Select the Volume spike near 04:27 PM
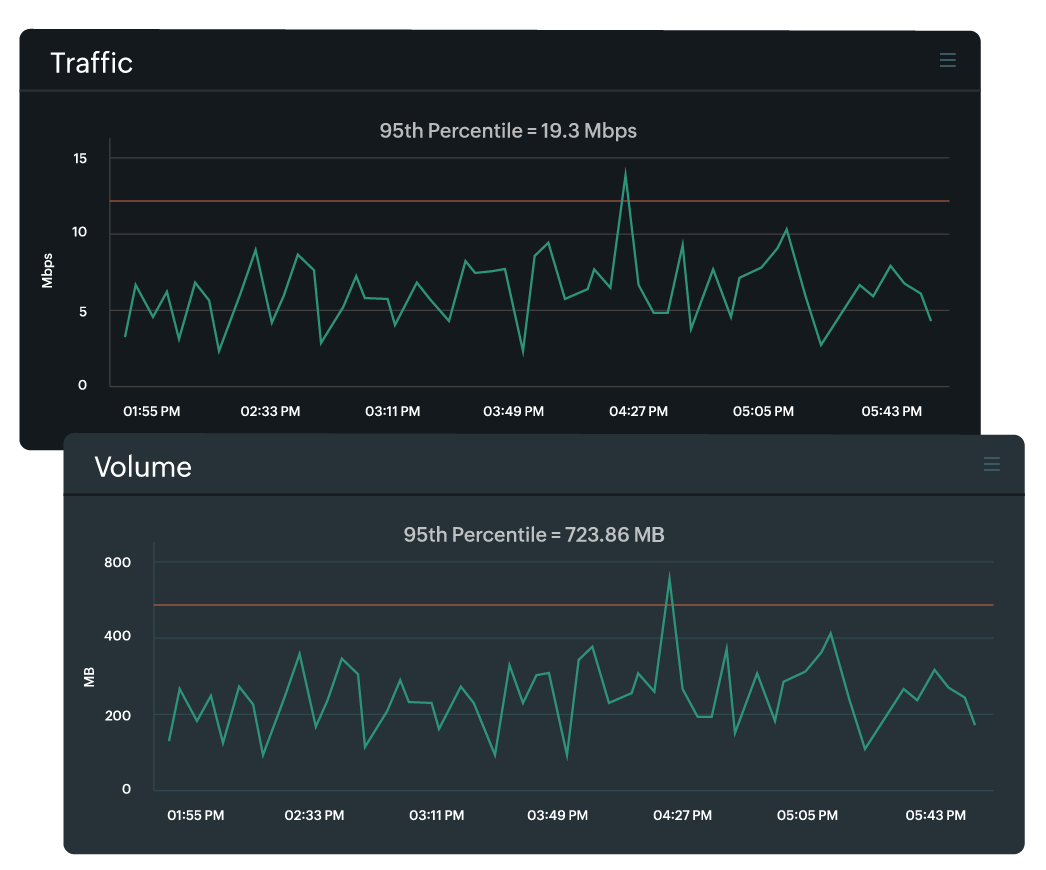 coord(670,573)
